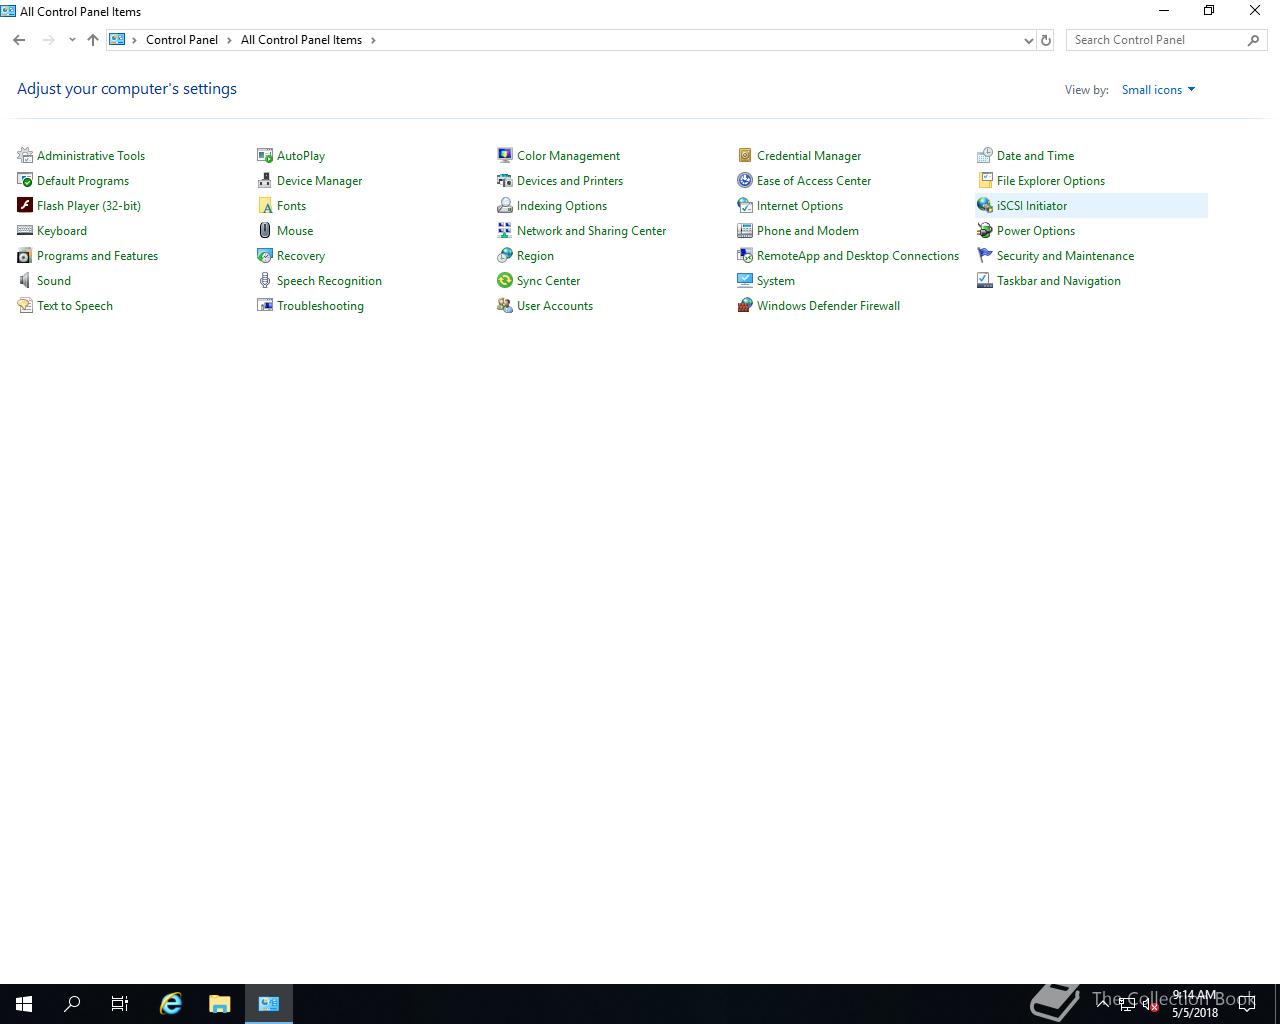Open the Sync Center icon

coord(505,280)
